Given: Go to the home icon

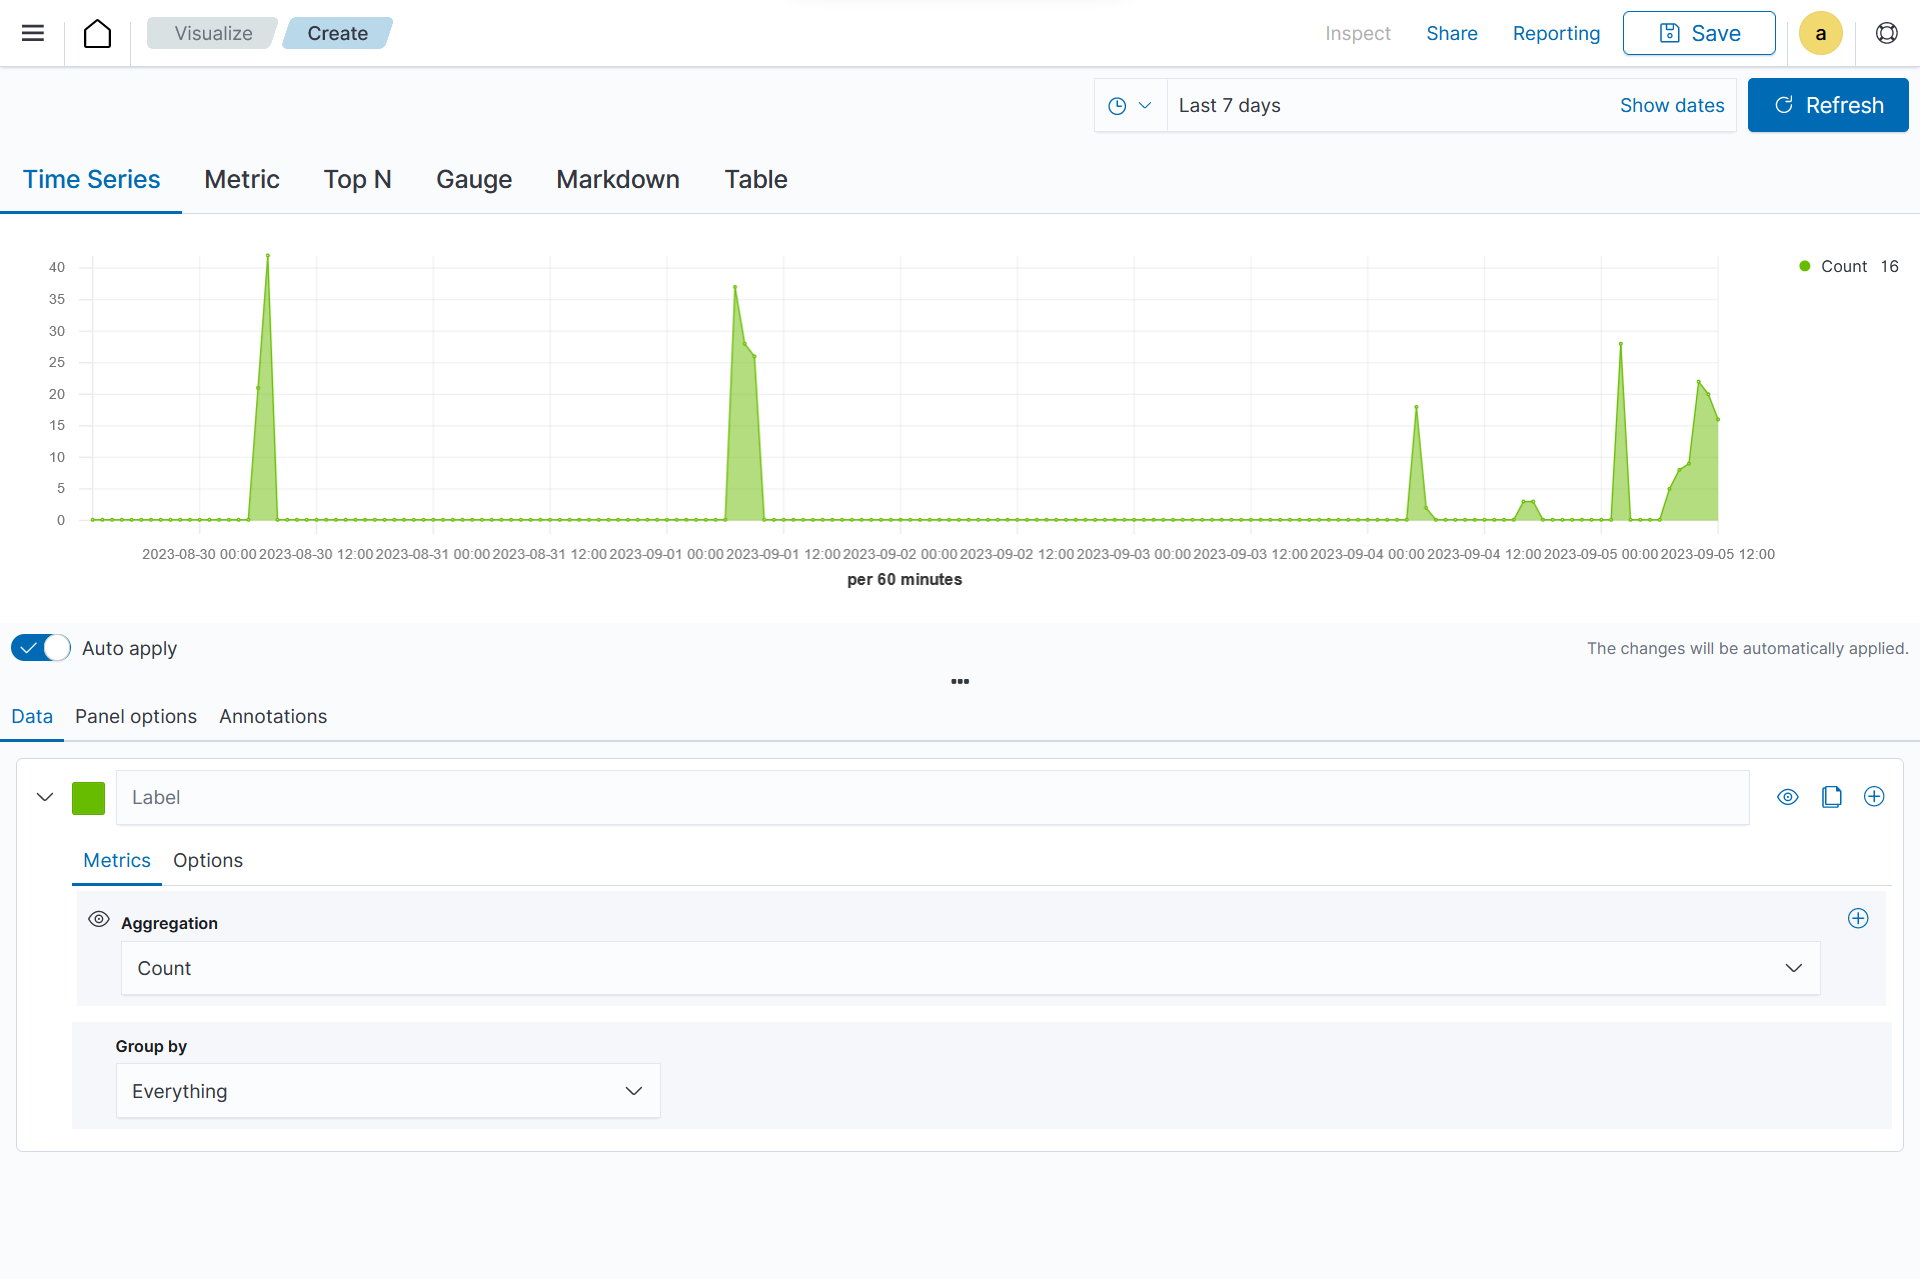Looking at the screenshot, I should point(97,33).
